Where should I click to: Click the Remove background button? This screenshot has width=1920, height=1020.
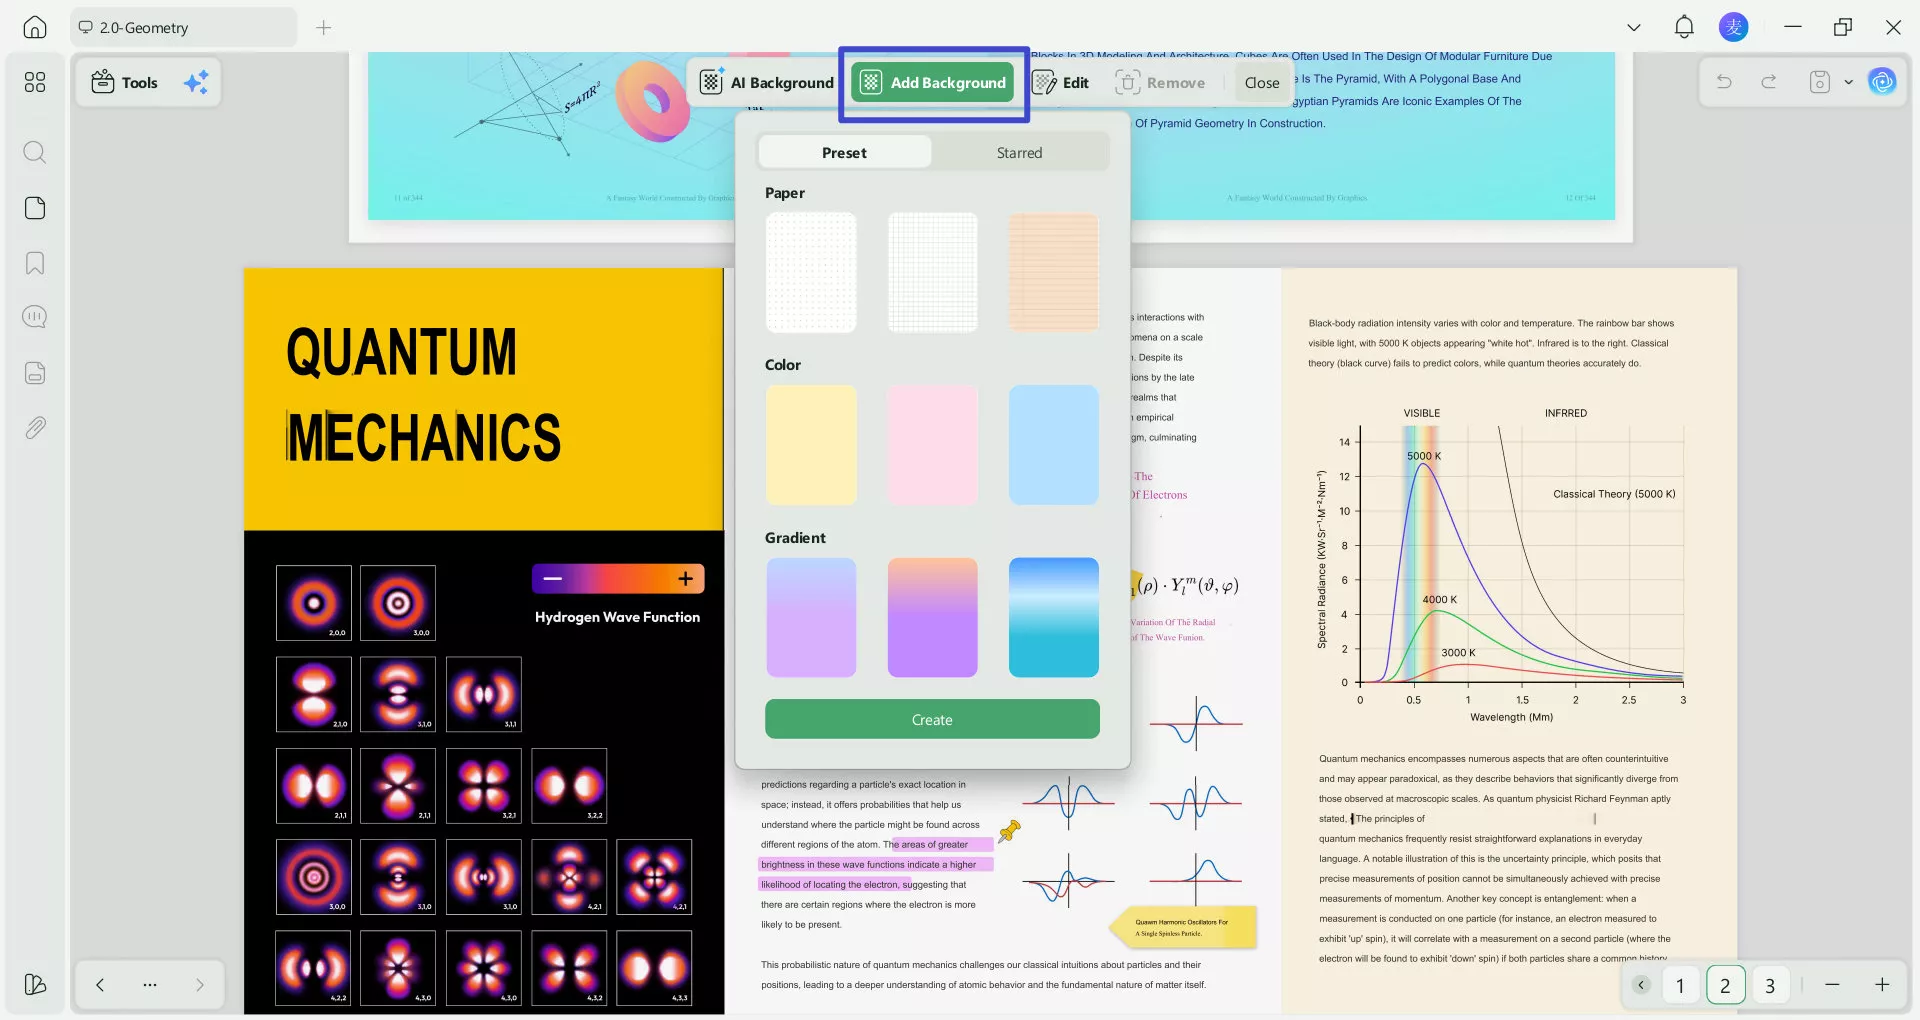tap(1160, 82)
